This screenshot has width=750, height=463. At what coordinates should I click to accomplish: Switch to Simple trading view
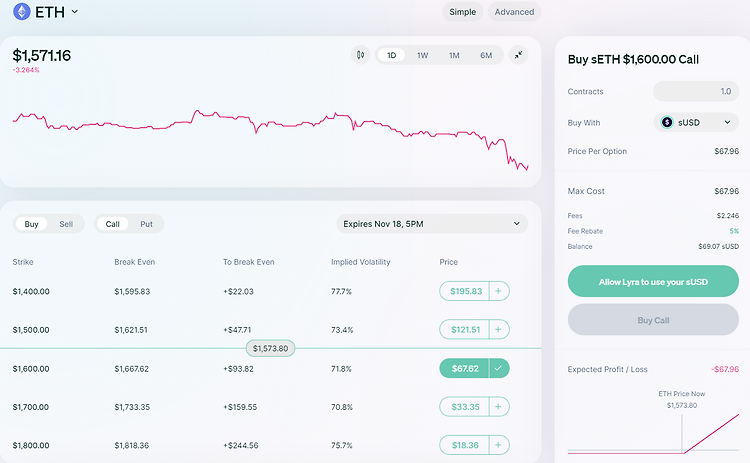(x=463, y=12)
